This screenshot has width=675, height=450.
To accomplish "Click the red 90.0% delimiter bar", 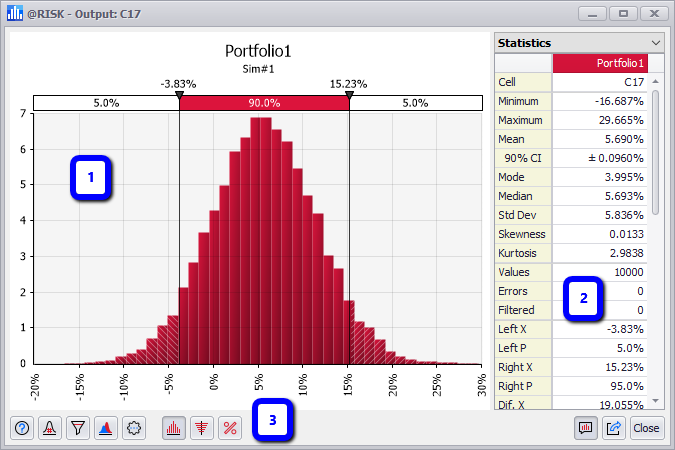I will (x=264, y=103).
